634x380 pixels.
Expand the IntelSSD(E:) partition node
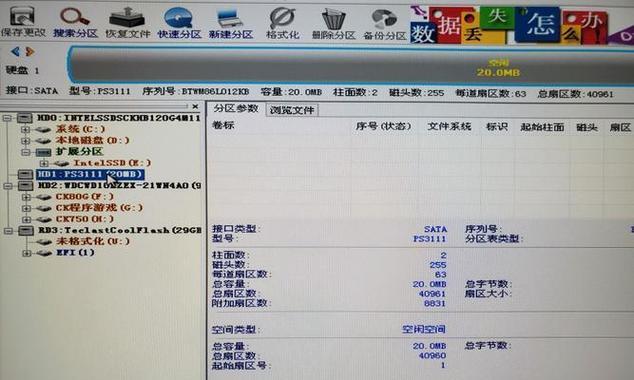[44, 163]
